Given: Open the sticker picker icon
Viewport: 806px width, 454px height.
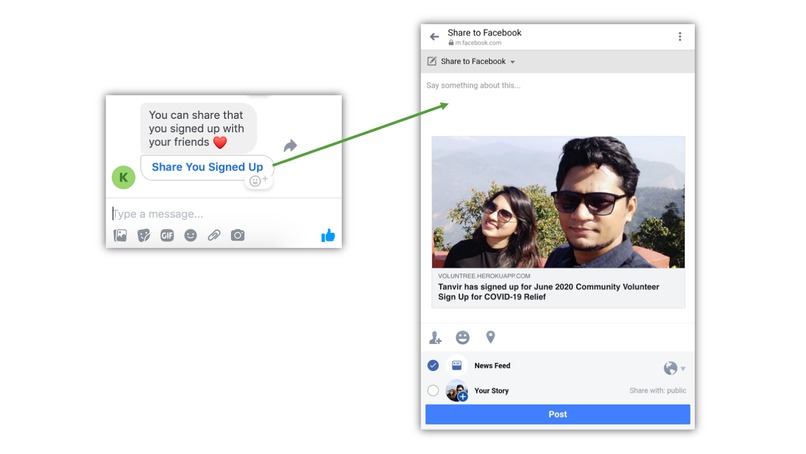Looking at the screenshot, I should pyautogui.click(x=144, y=235).
